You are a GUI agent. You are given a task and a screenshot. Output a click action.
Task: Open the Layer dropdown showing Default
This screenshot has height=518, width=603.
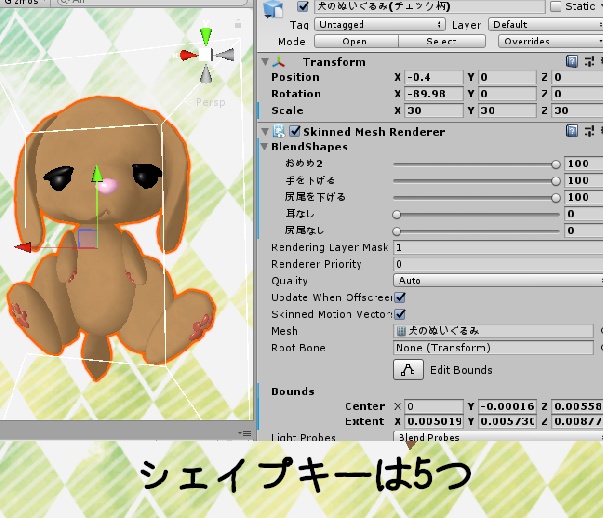(x=545, y=25)
